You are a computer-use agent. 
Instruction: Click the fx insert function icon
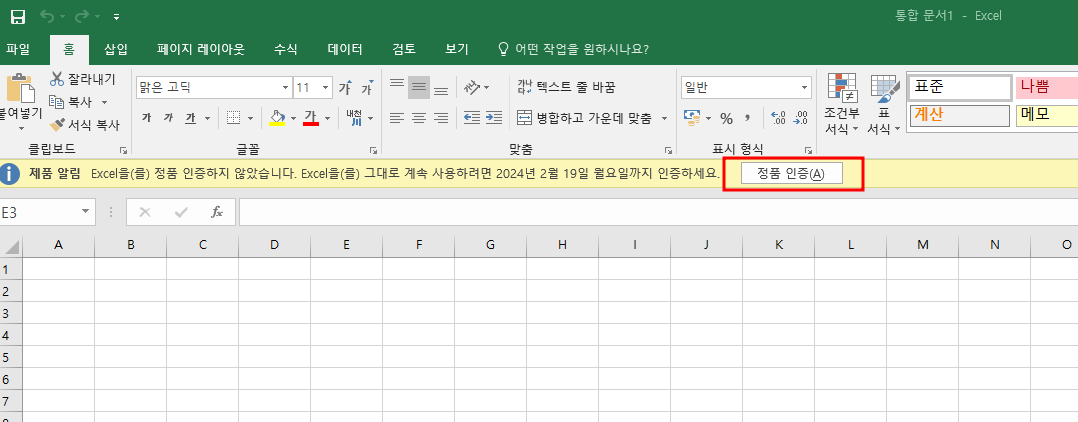coord(217,212)
